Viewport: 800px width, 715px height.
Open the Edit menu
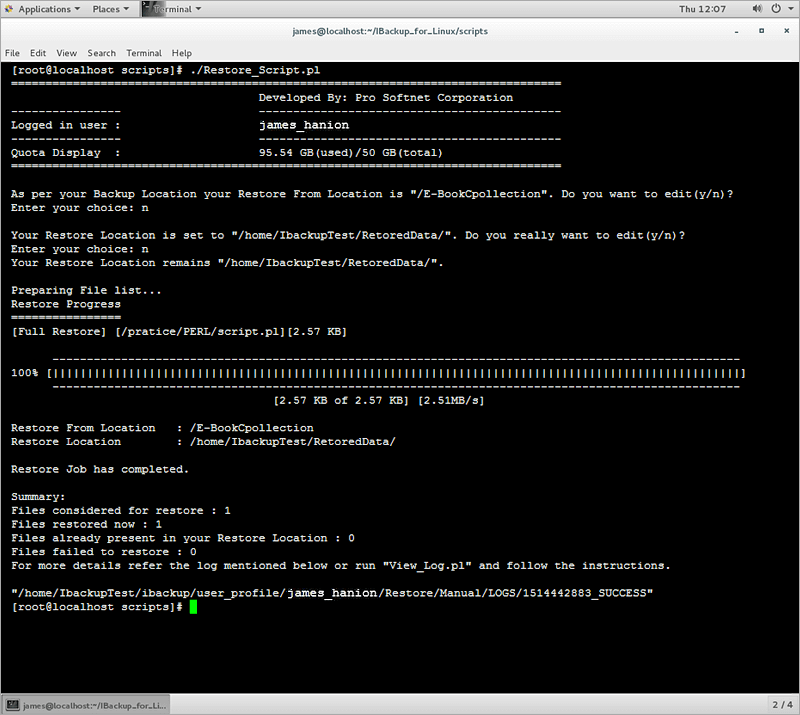click(38, 53)
